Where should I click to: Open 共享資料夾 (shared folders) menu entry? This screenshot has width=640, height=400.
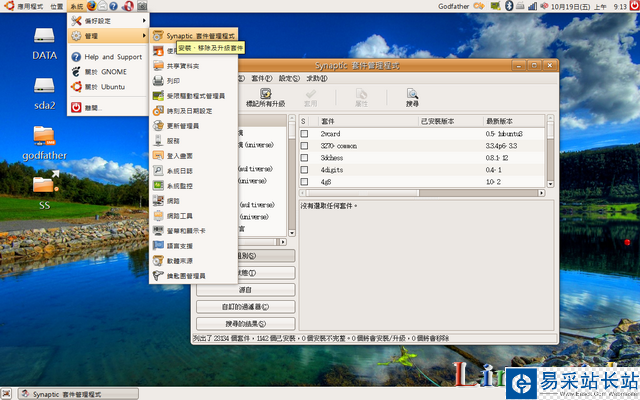click(193, 66)
